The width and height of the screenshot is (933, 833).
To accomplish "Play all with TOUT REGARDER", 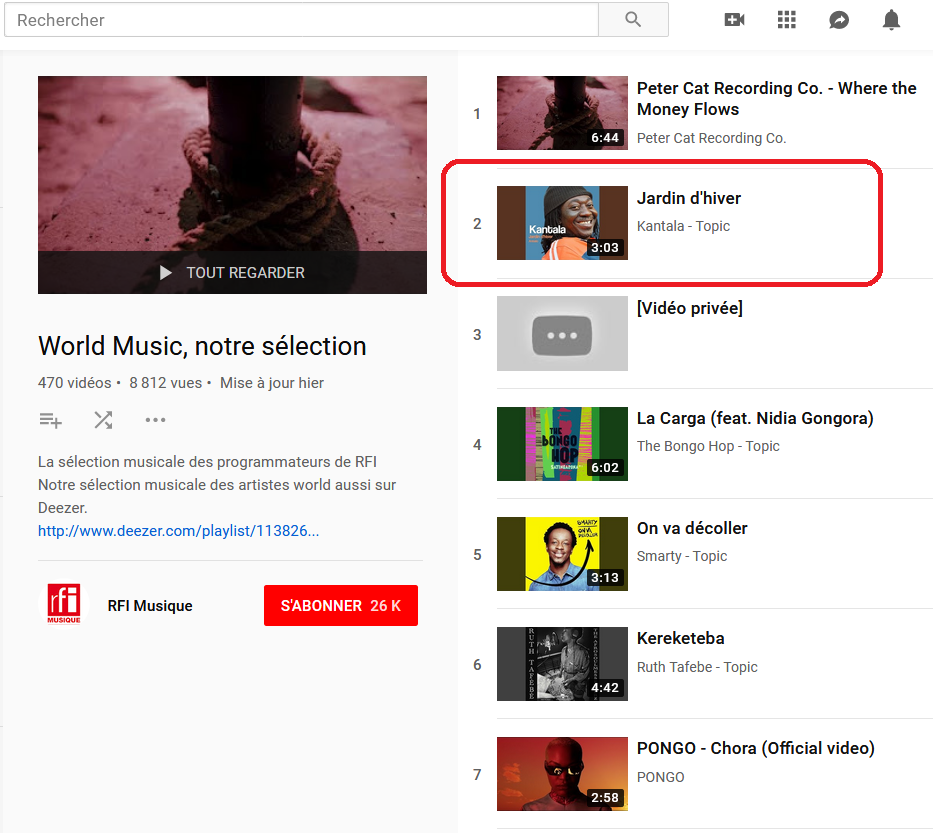I will 233,273.
